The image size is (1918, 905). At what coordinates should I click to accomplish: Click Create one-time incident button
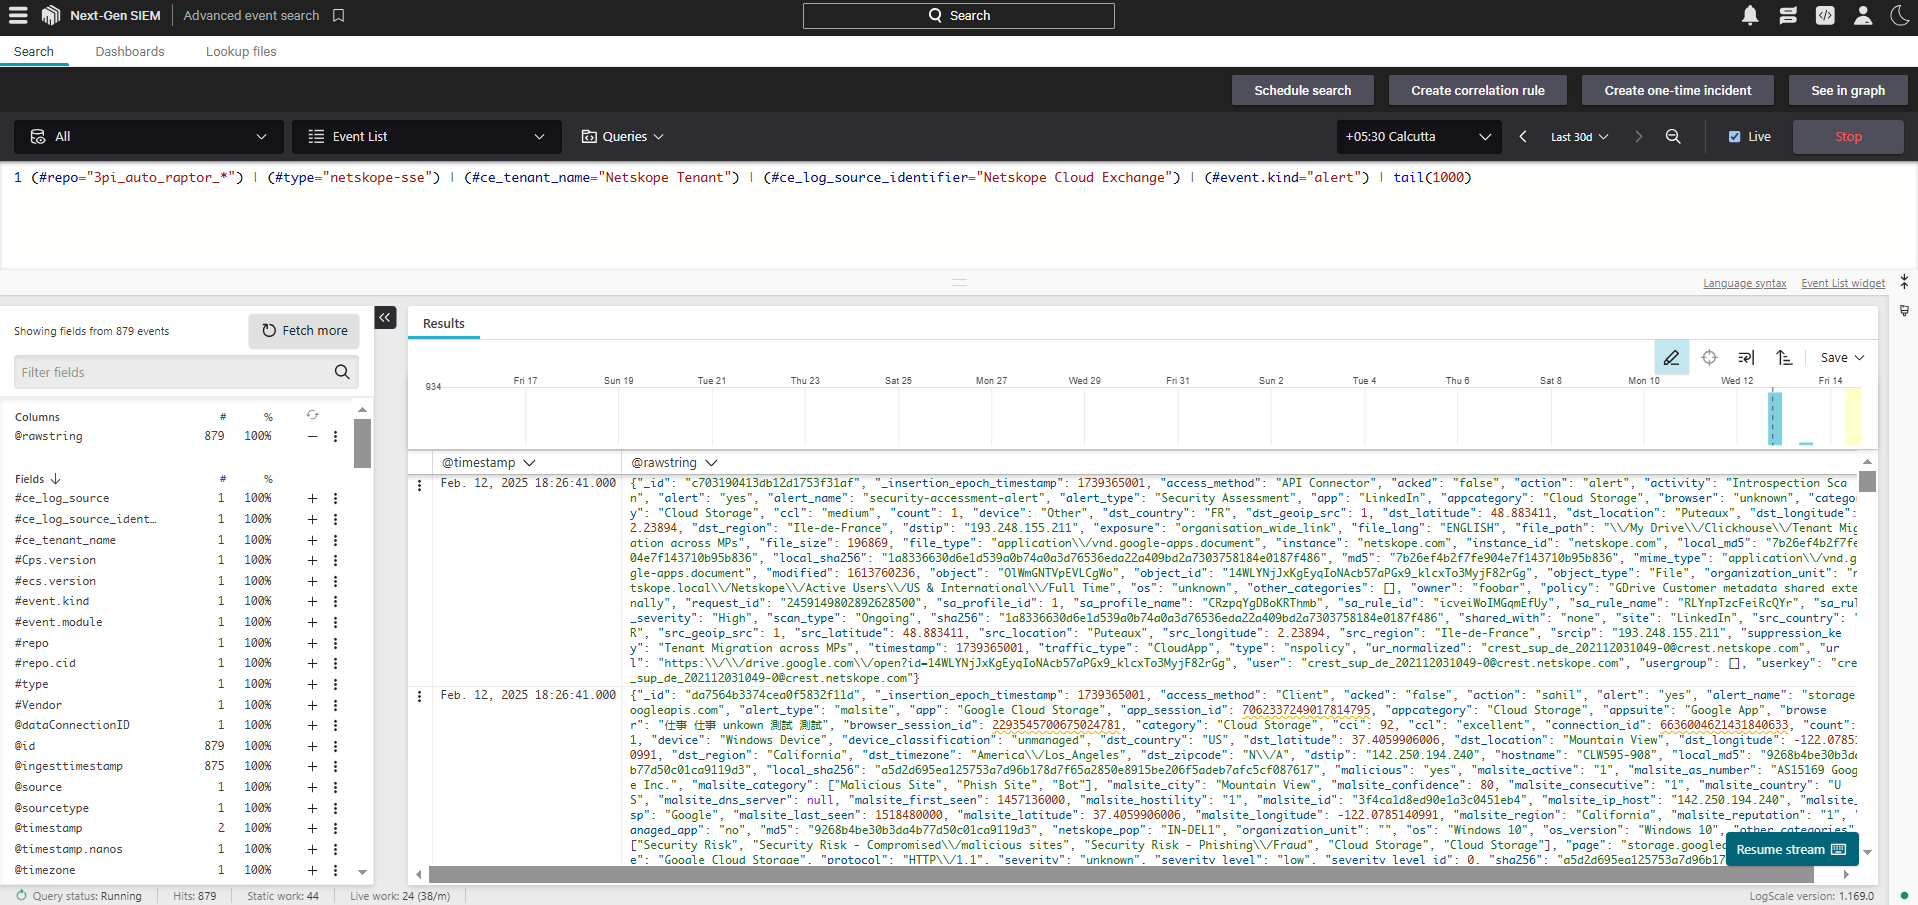pos(1678,90)
